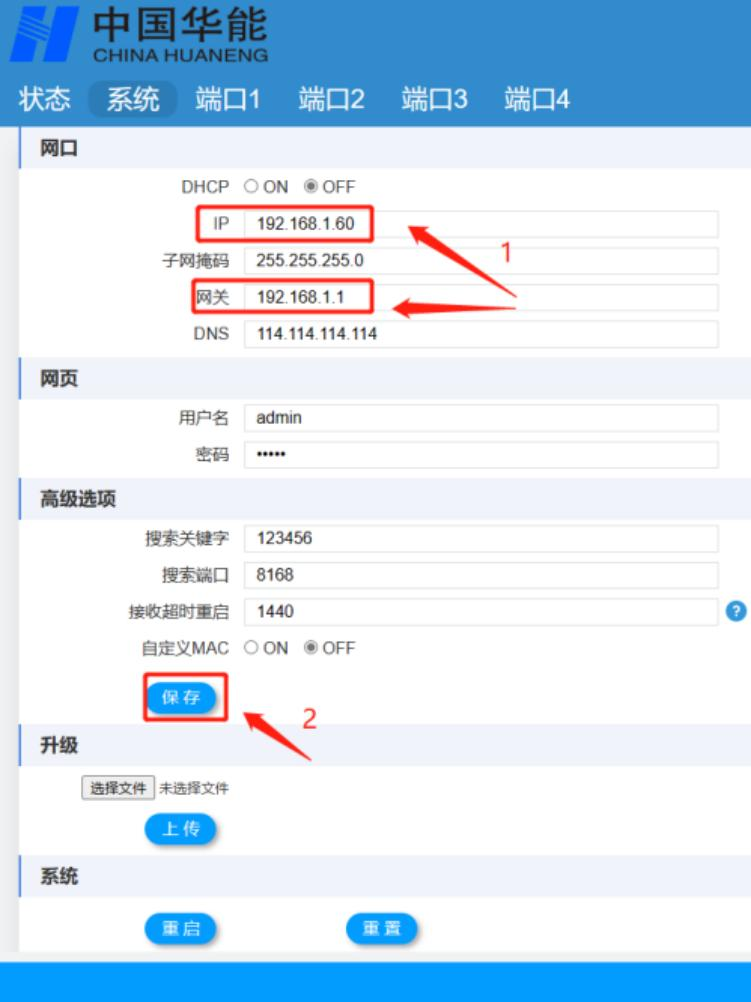Click the 网关 gateway input field
The width and height of the screenshot is (751, 1002).
tap(480, 298)
